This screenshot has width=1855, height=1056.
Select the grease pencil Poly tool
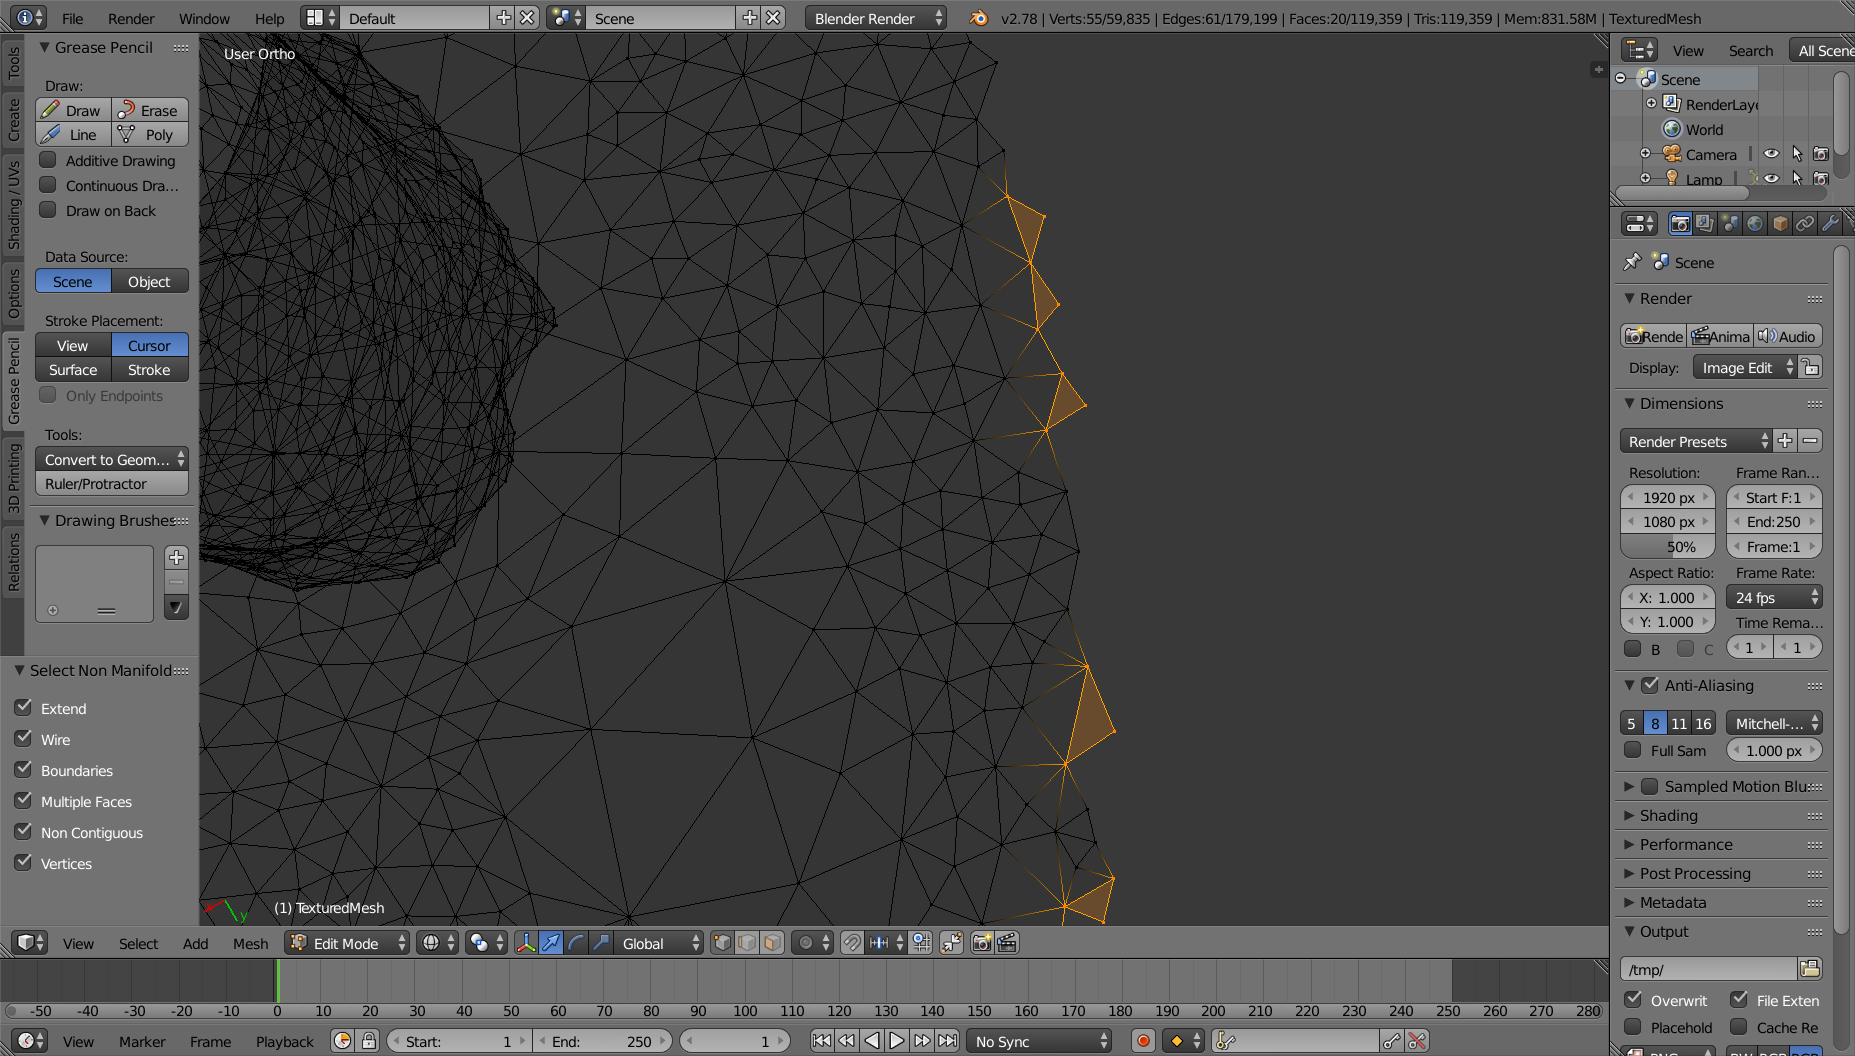150,134
